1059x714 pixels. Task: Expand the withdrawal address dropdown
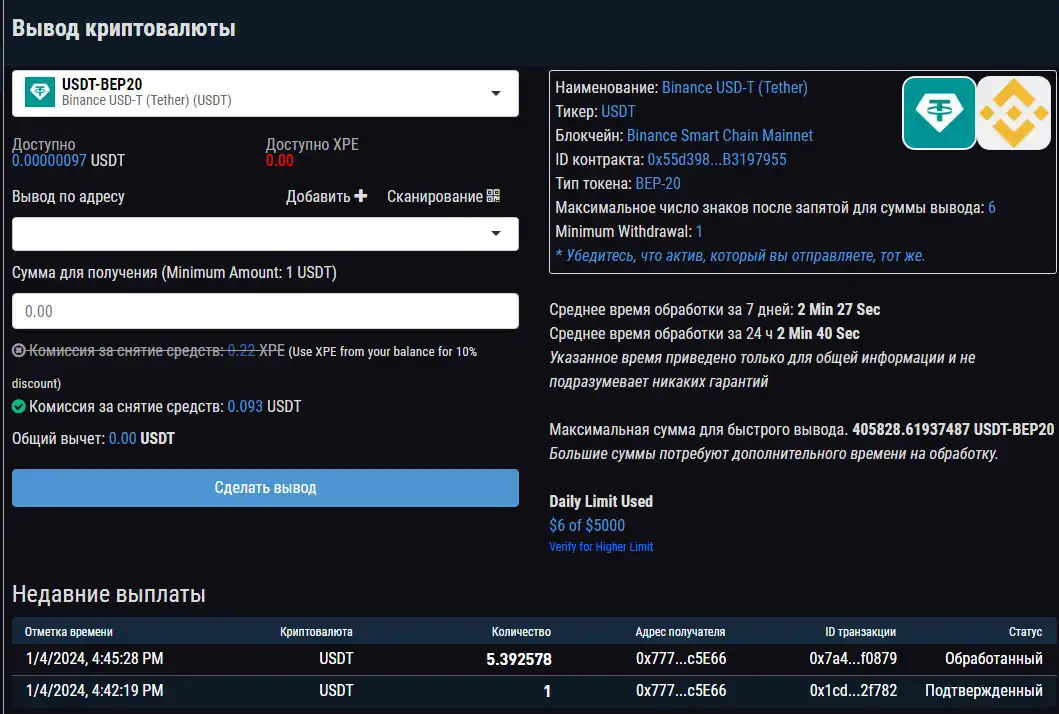point(265,234)
